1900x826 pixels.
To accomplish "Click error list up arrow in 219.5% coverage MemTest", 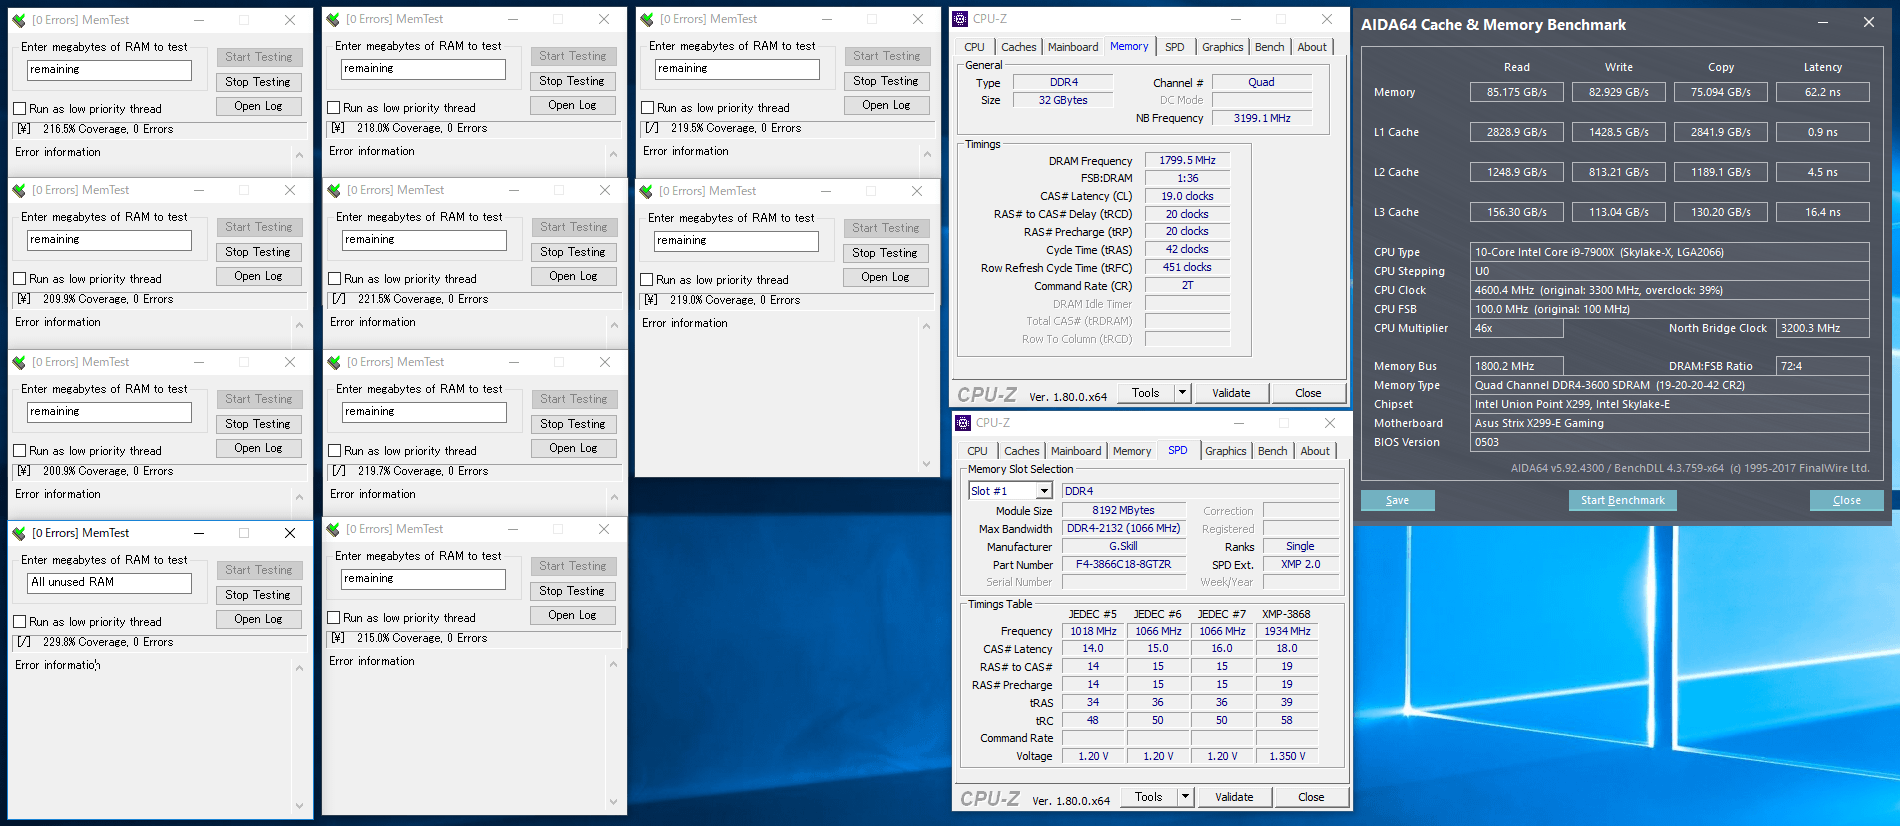I will click(x=927, y=154).
